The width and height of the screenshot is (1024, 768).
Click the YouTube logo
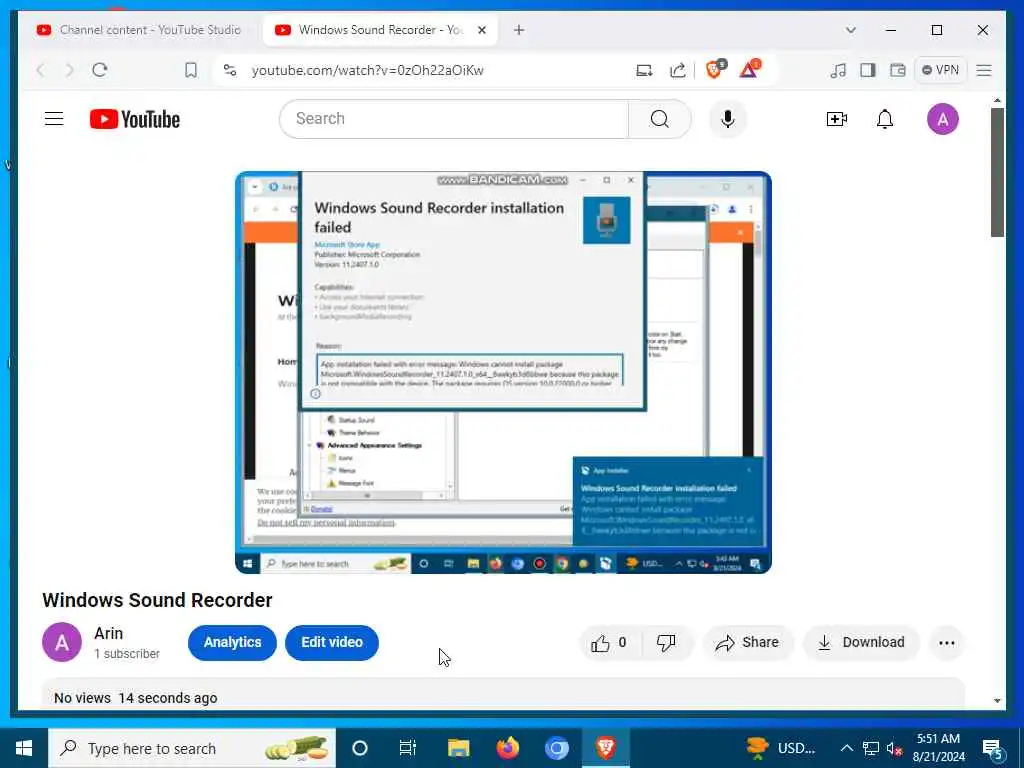tap(135, 119)
